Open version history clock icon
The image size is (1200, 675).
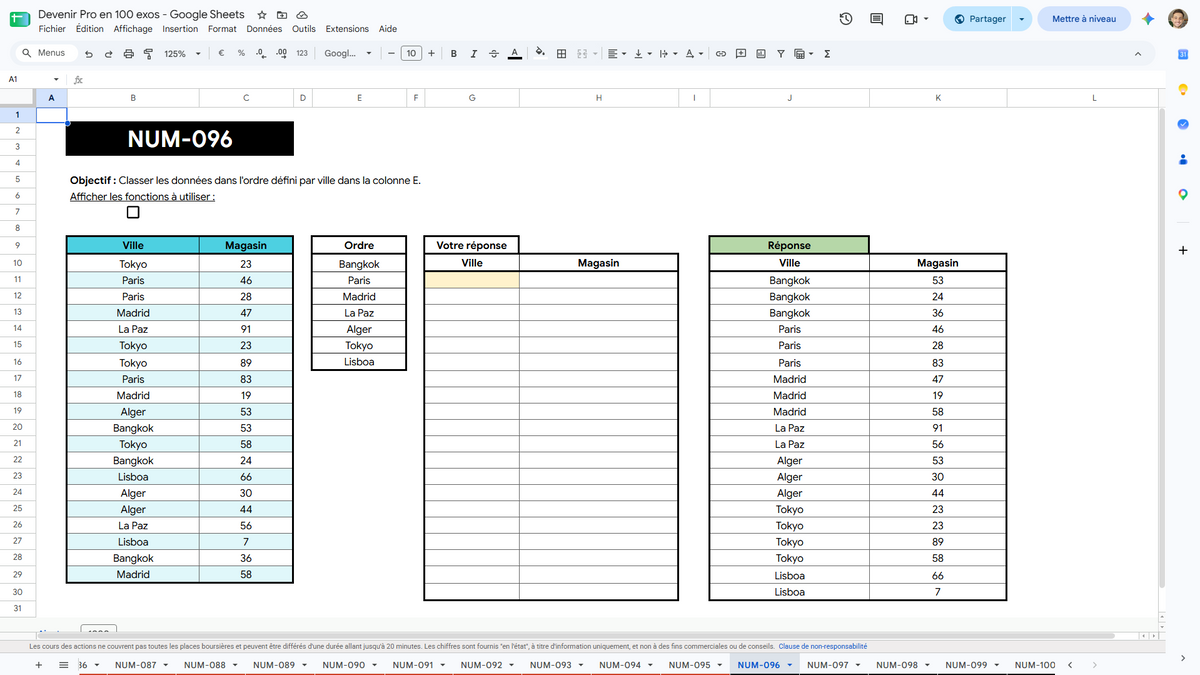(846, 19)
